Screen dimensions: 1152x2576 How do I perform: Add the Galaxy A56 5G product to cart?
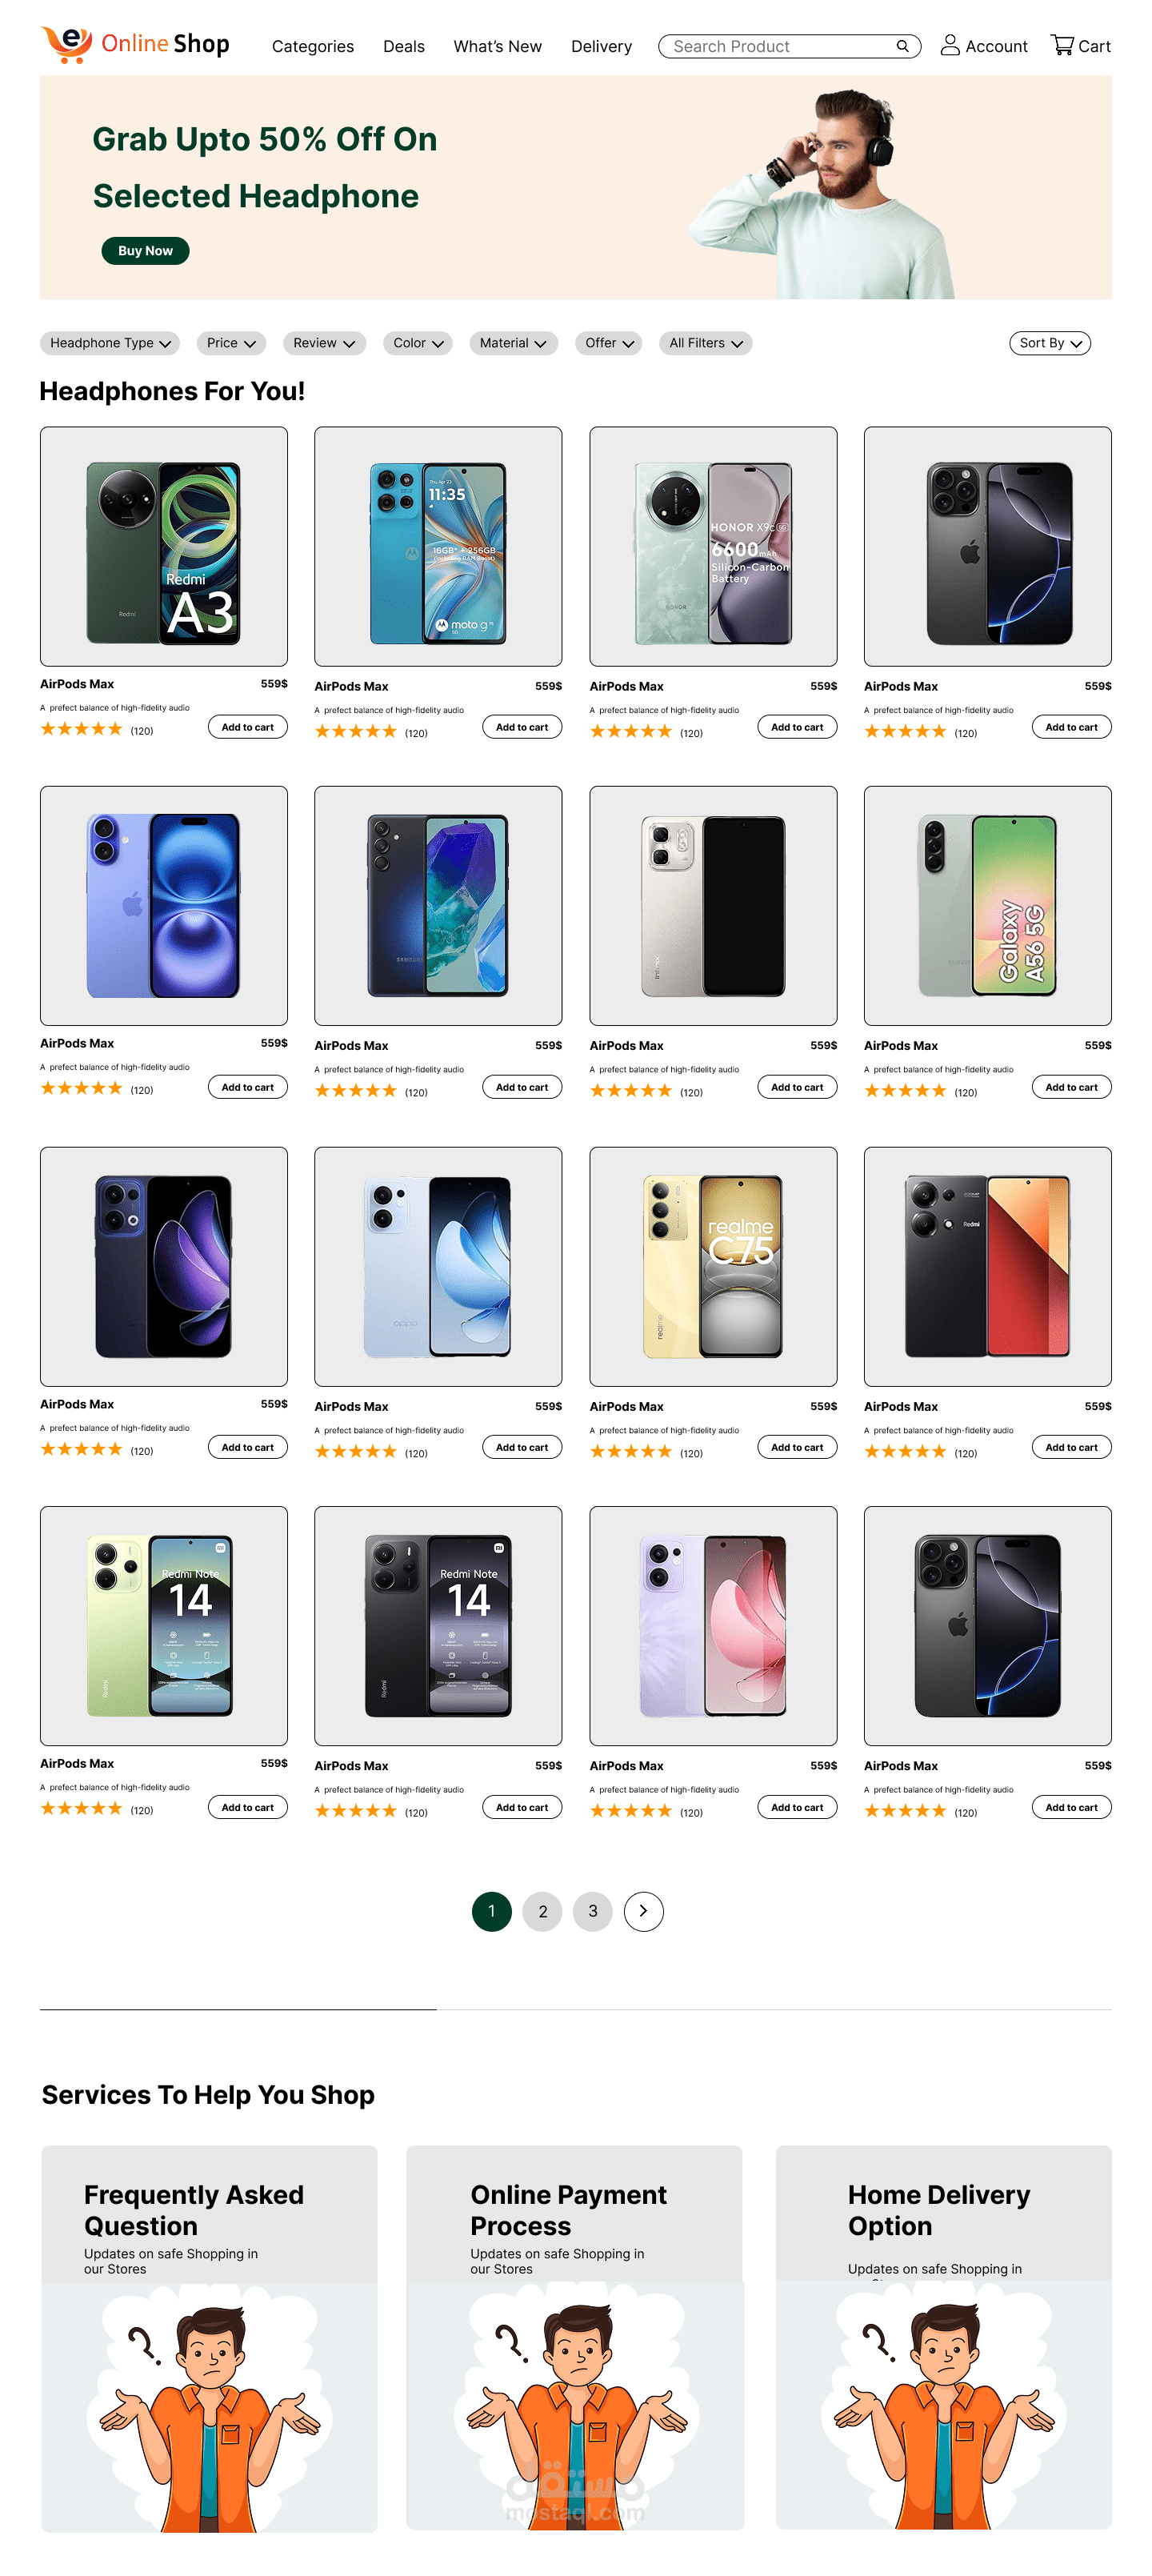1071,1087
